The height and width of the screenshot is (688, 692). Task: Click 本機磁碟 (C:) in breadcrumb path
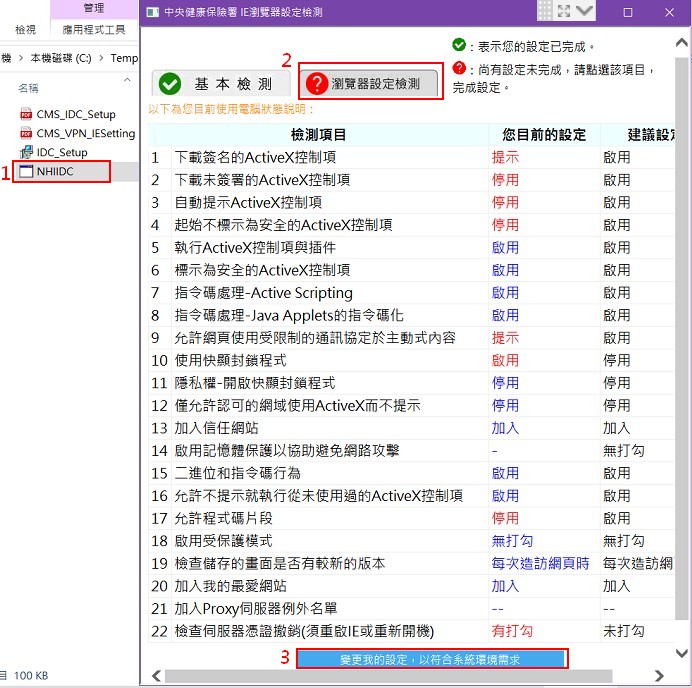pyautogui.click(x=61, y=58)
